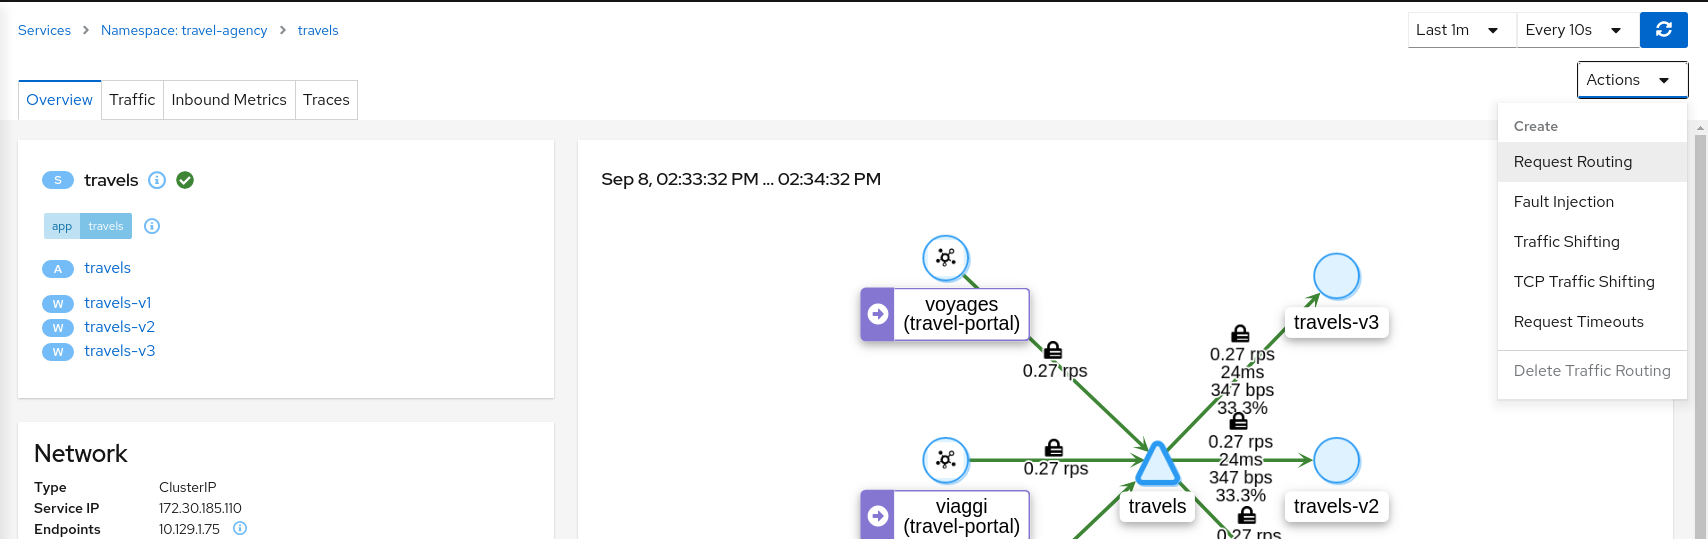Select Traffic Shifting menu option

[1566, 242]
